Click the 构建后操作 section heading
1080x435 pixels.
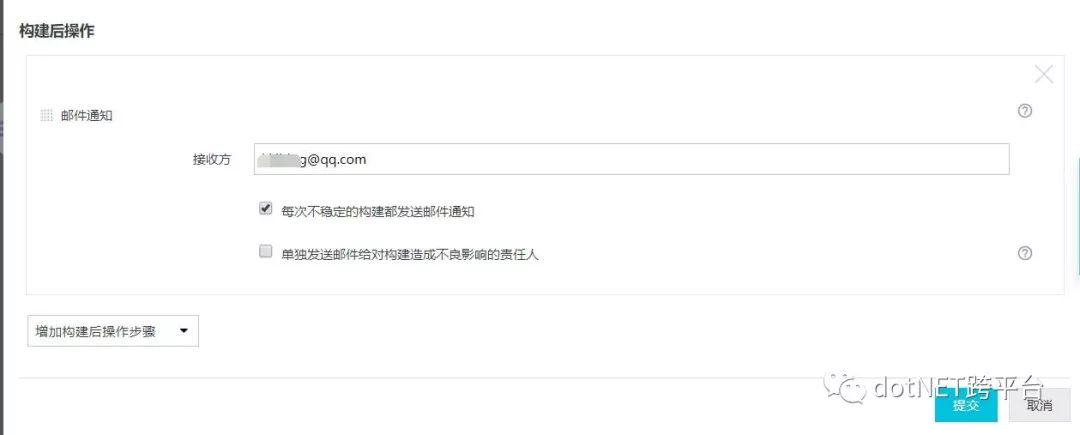[56, 32]
